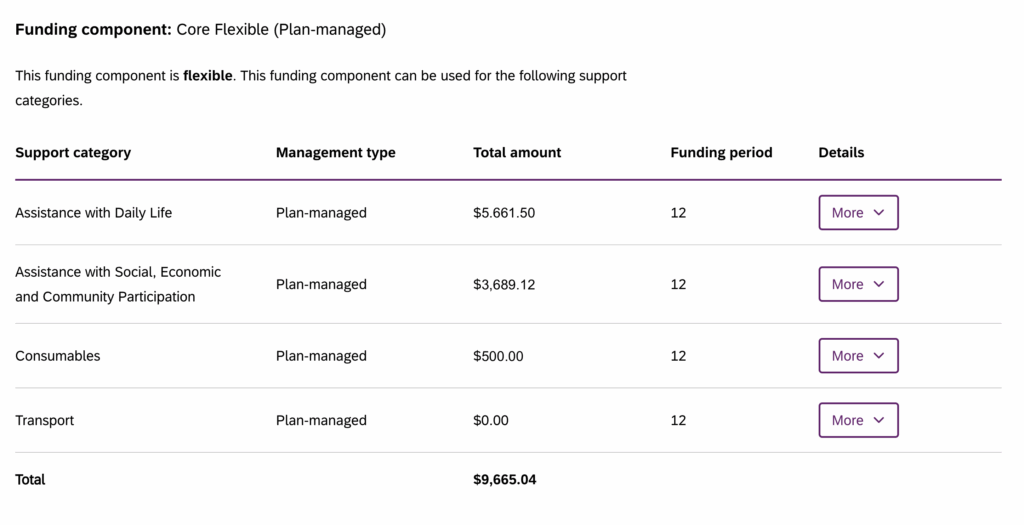Click the Transport category name
The width and height of the screenshot is (1024, 525).
point(44,421)
